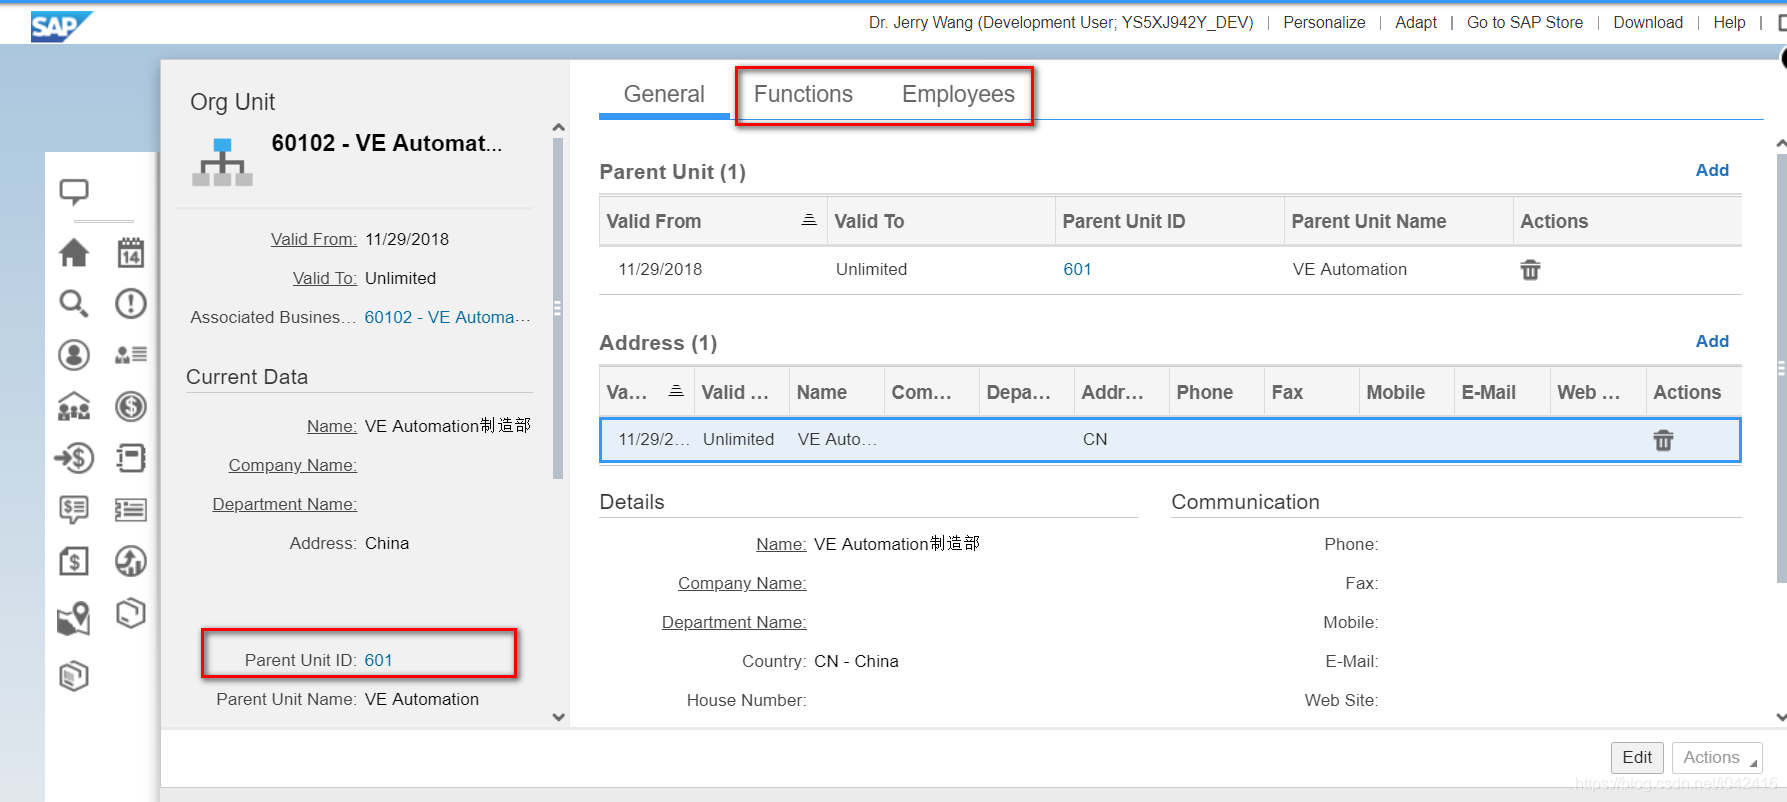Image resolution: width=1787 pixels, height=802 pixels.
Task: Open parent unit ID 601 in table
Action: [x=1077, y=269]
